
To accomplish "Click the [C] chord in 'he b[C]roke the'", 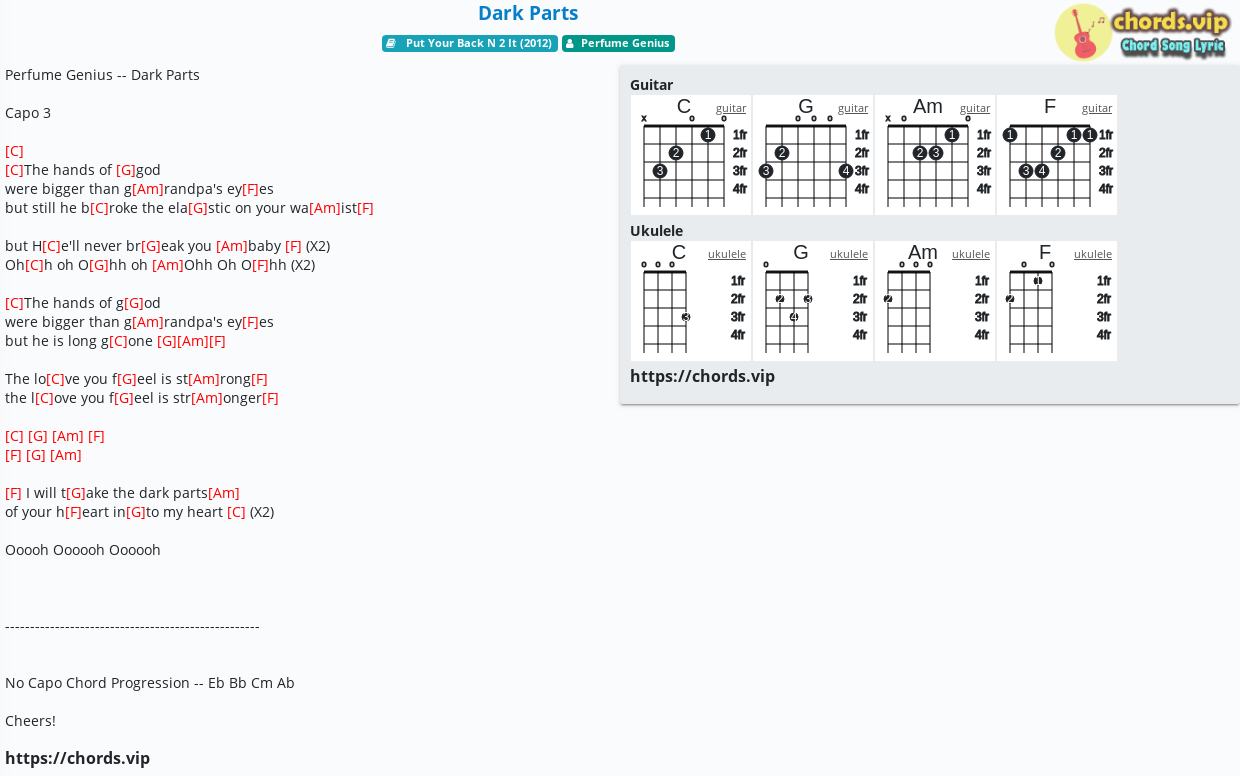I will 99,208.
